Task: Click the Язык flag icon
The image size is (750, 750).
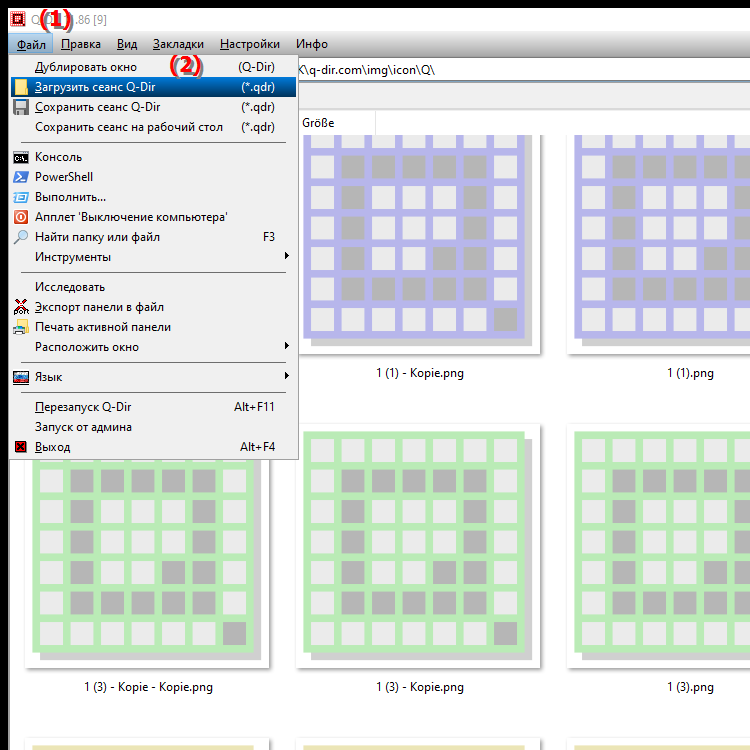Action: click(x=21, y=377)
